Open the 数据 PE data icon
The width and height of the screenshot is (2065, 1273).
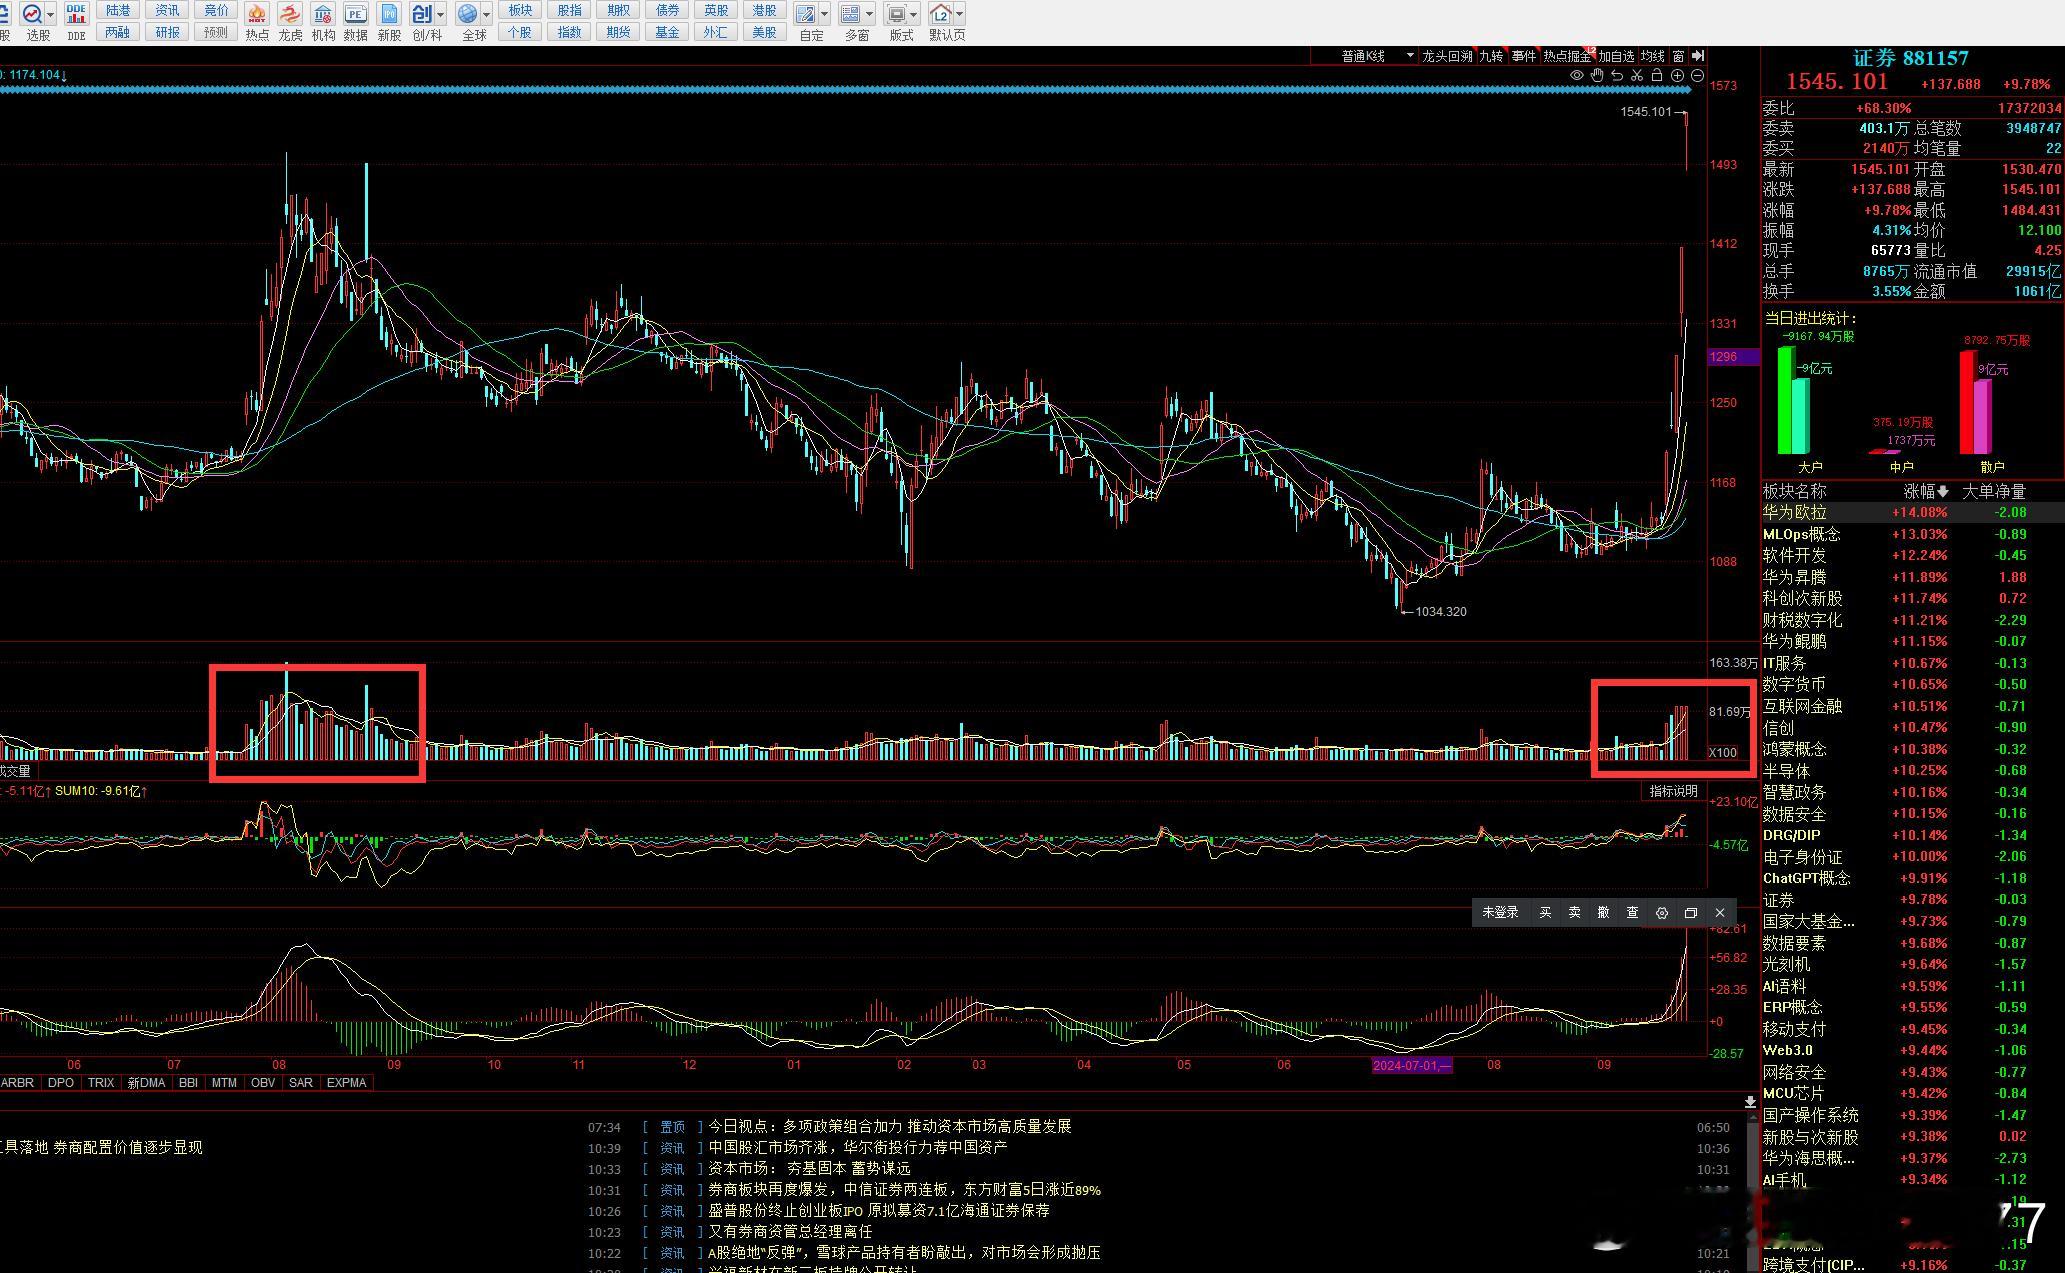pos(355,14)
